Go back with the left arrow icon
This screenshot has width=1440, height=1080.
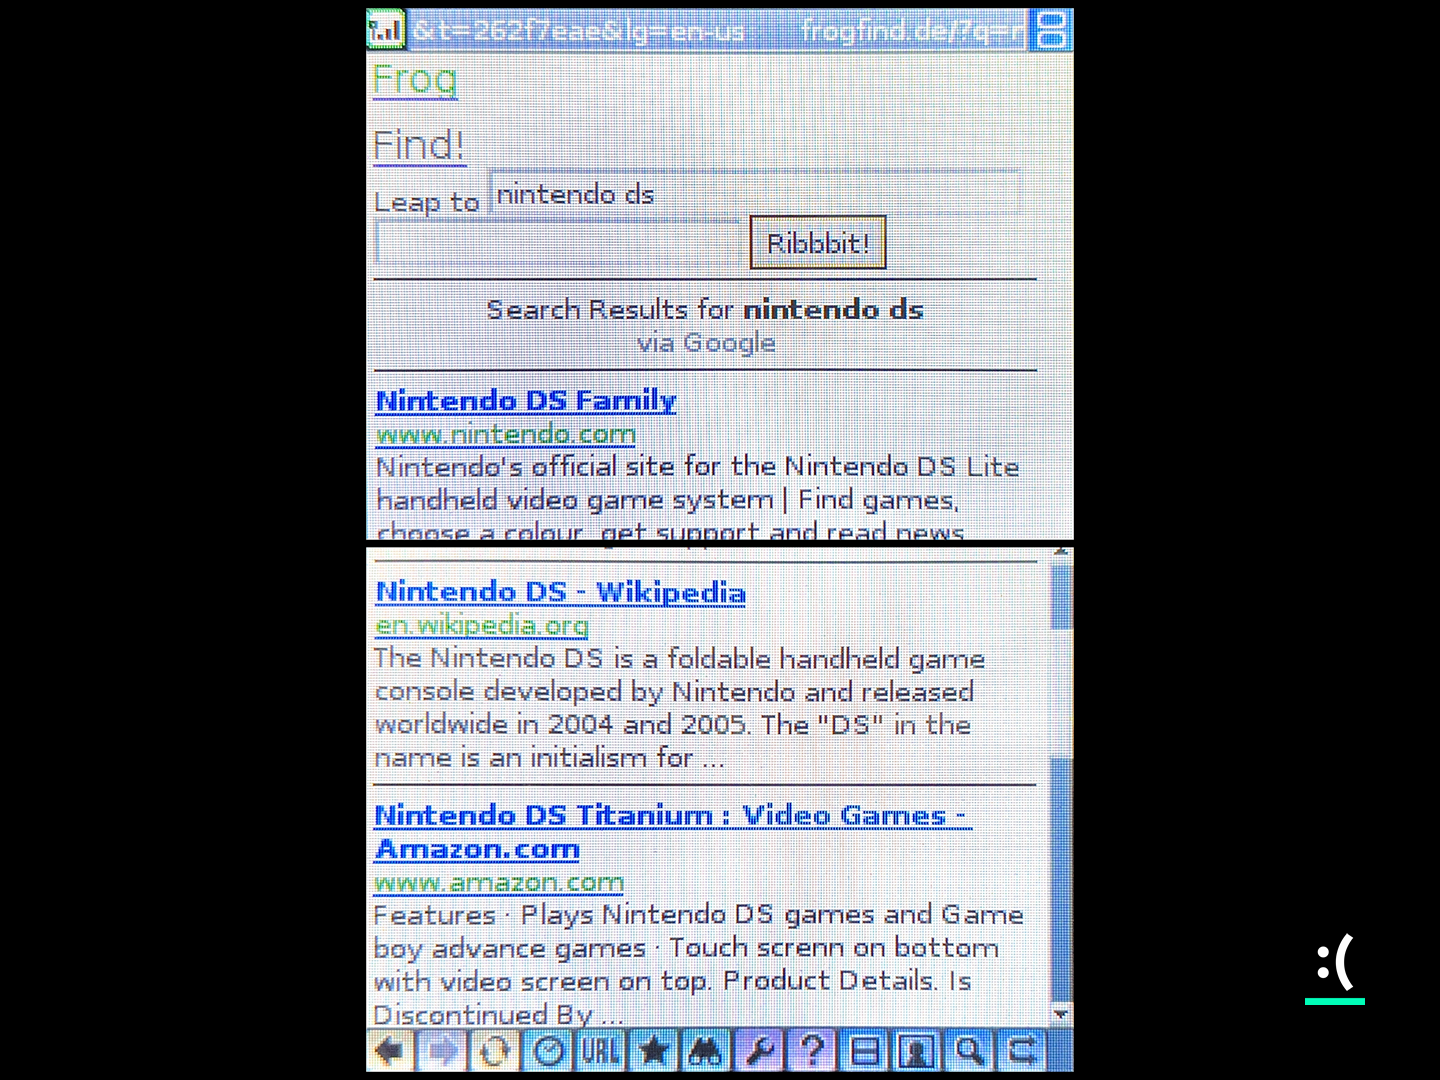(390, 1051)
